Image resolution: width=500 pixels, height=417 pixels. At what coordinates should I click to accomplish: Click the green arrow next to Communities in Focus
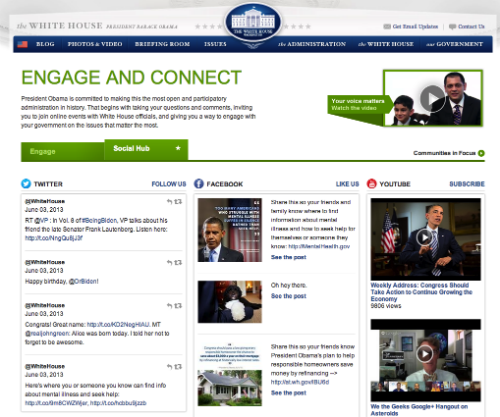[481, 153]
